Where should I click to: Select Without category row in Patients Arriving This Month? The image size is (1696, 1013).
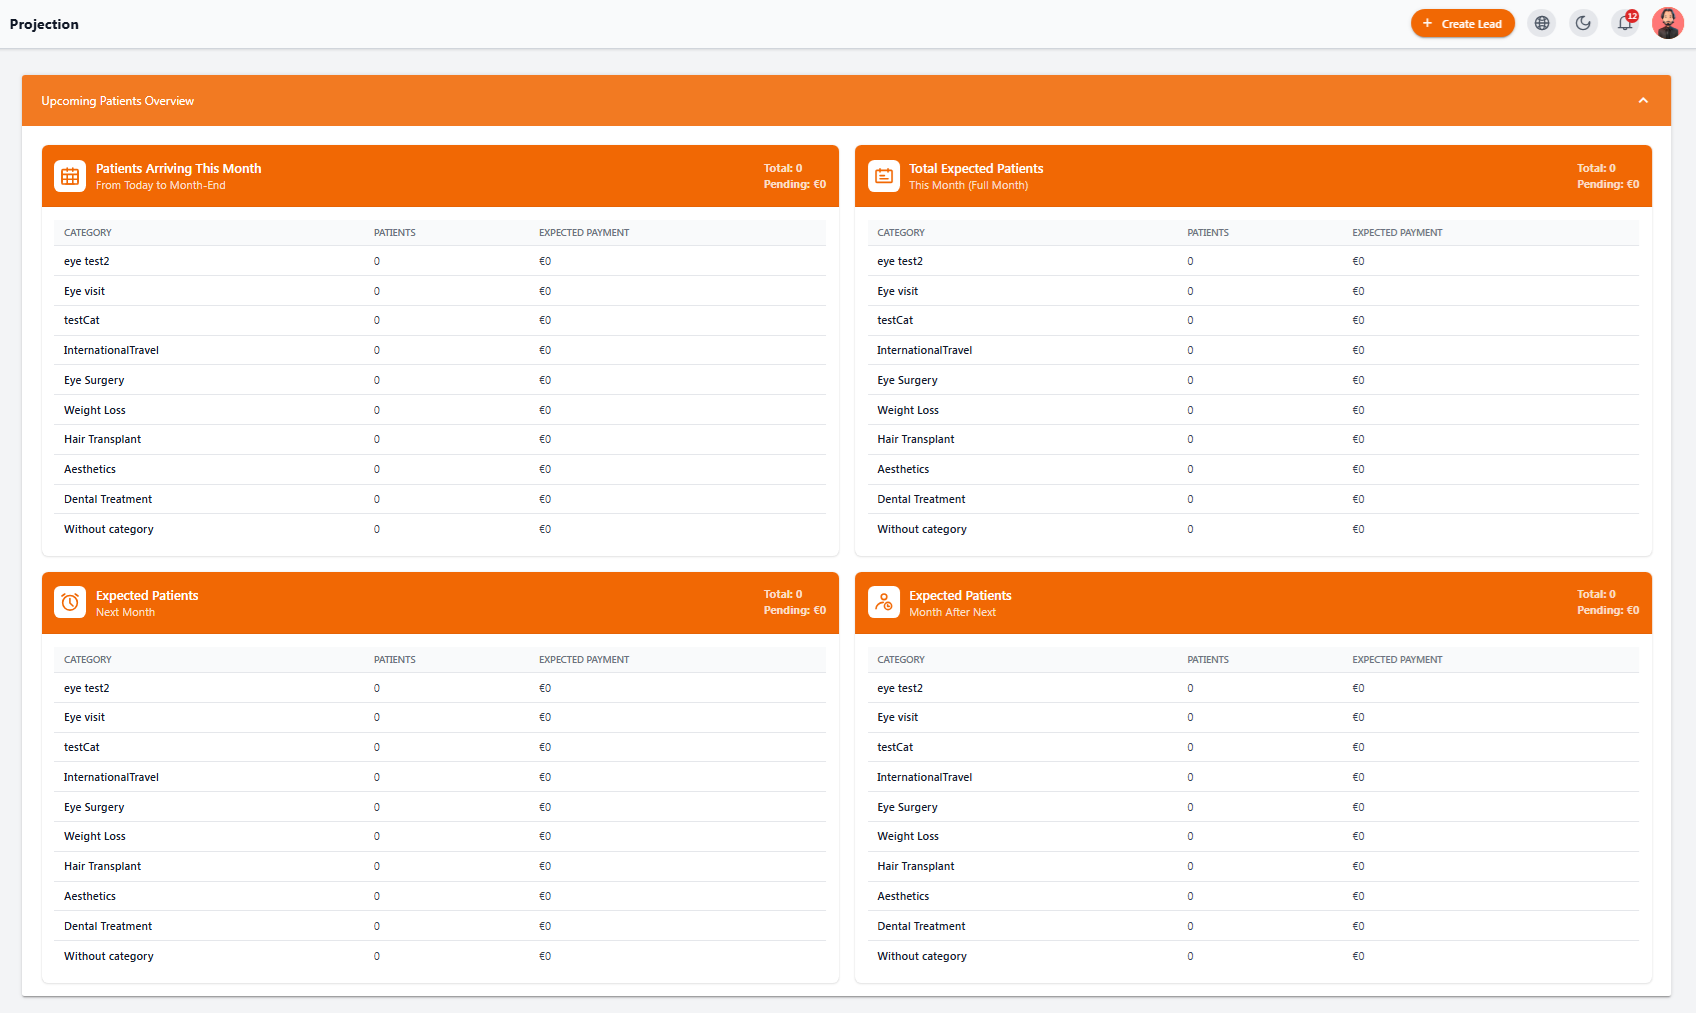point(440,529)
